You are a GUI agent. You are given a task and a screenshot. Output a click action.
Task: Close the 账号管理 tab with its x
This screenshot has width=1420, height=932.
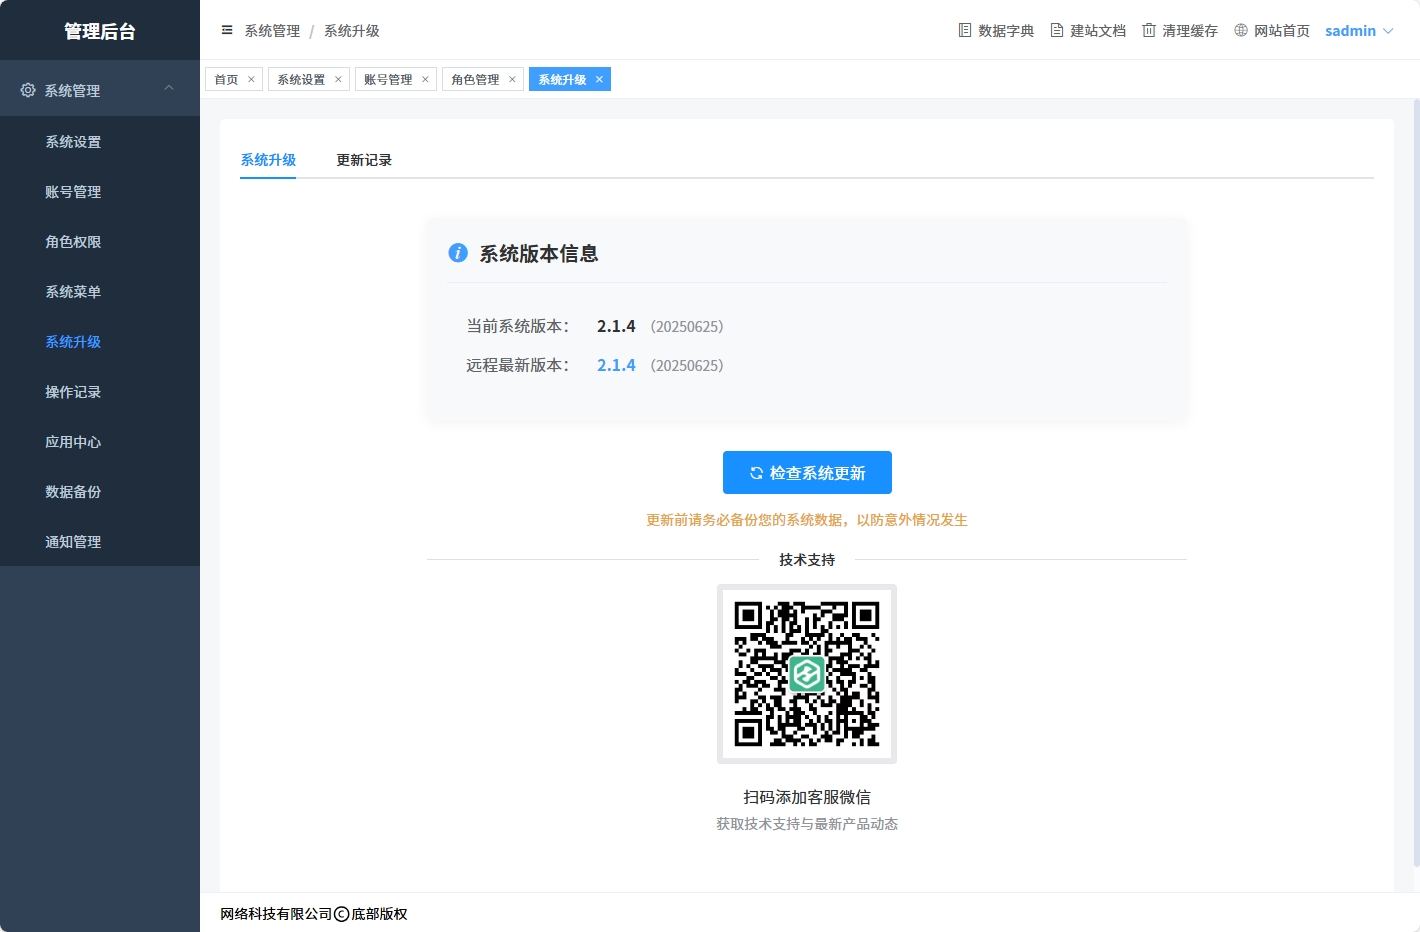tap(425, 79)
